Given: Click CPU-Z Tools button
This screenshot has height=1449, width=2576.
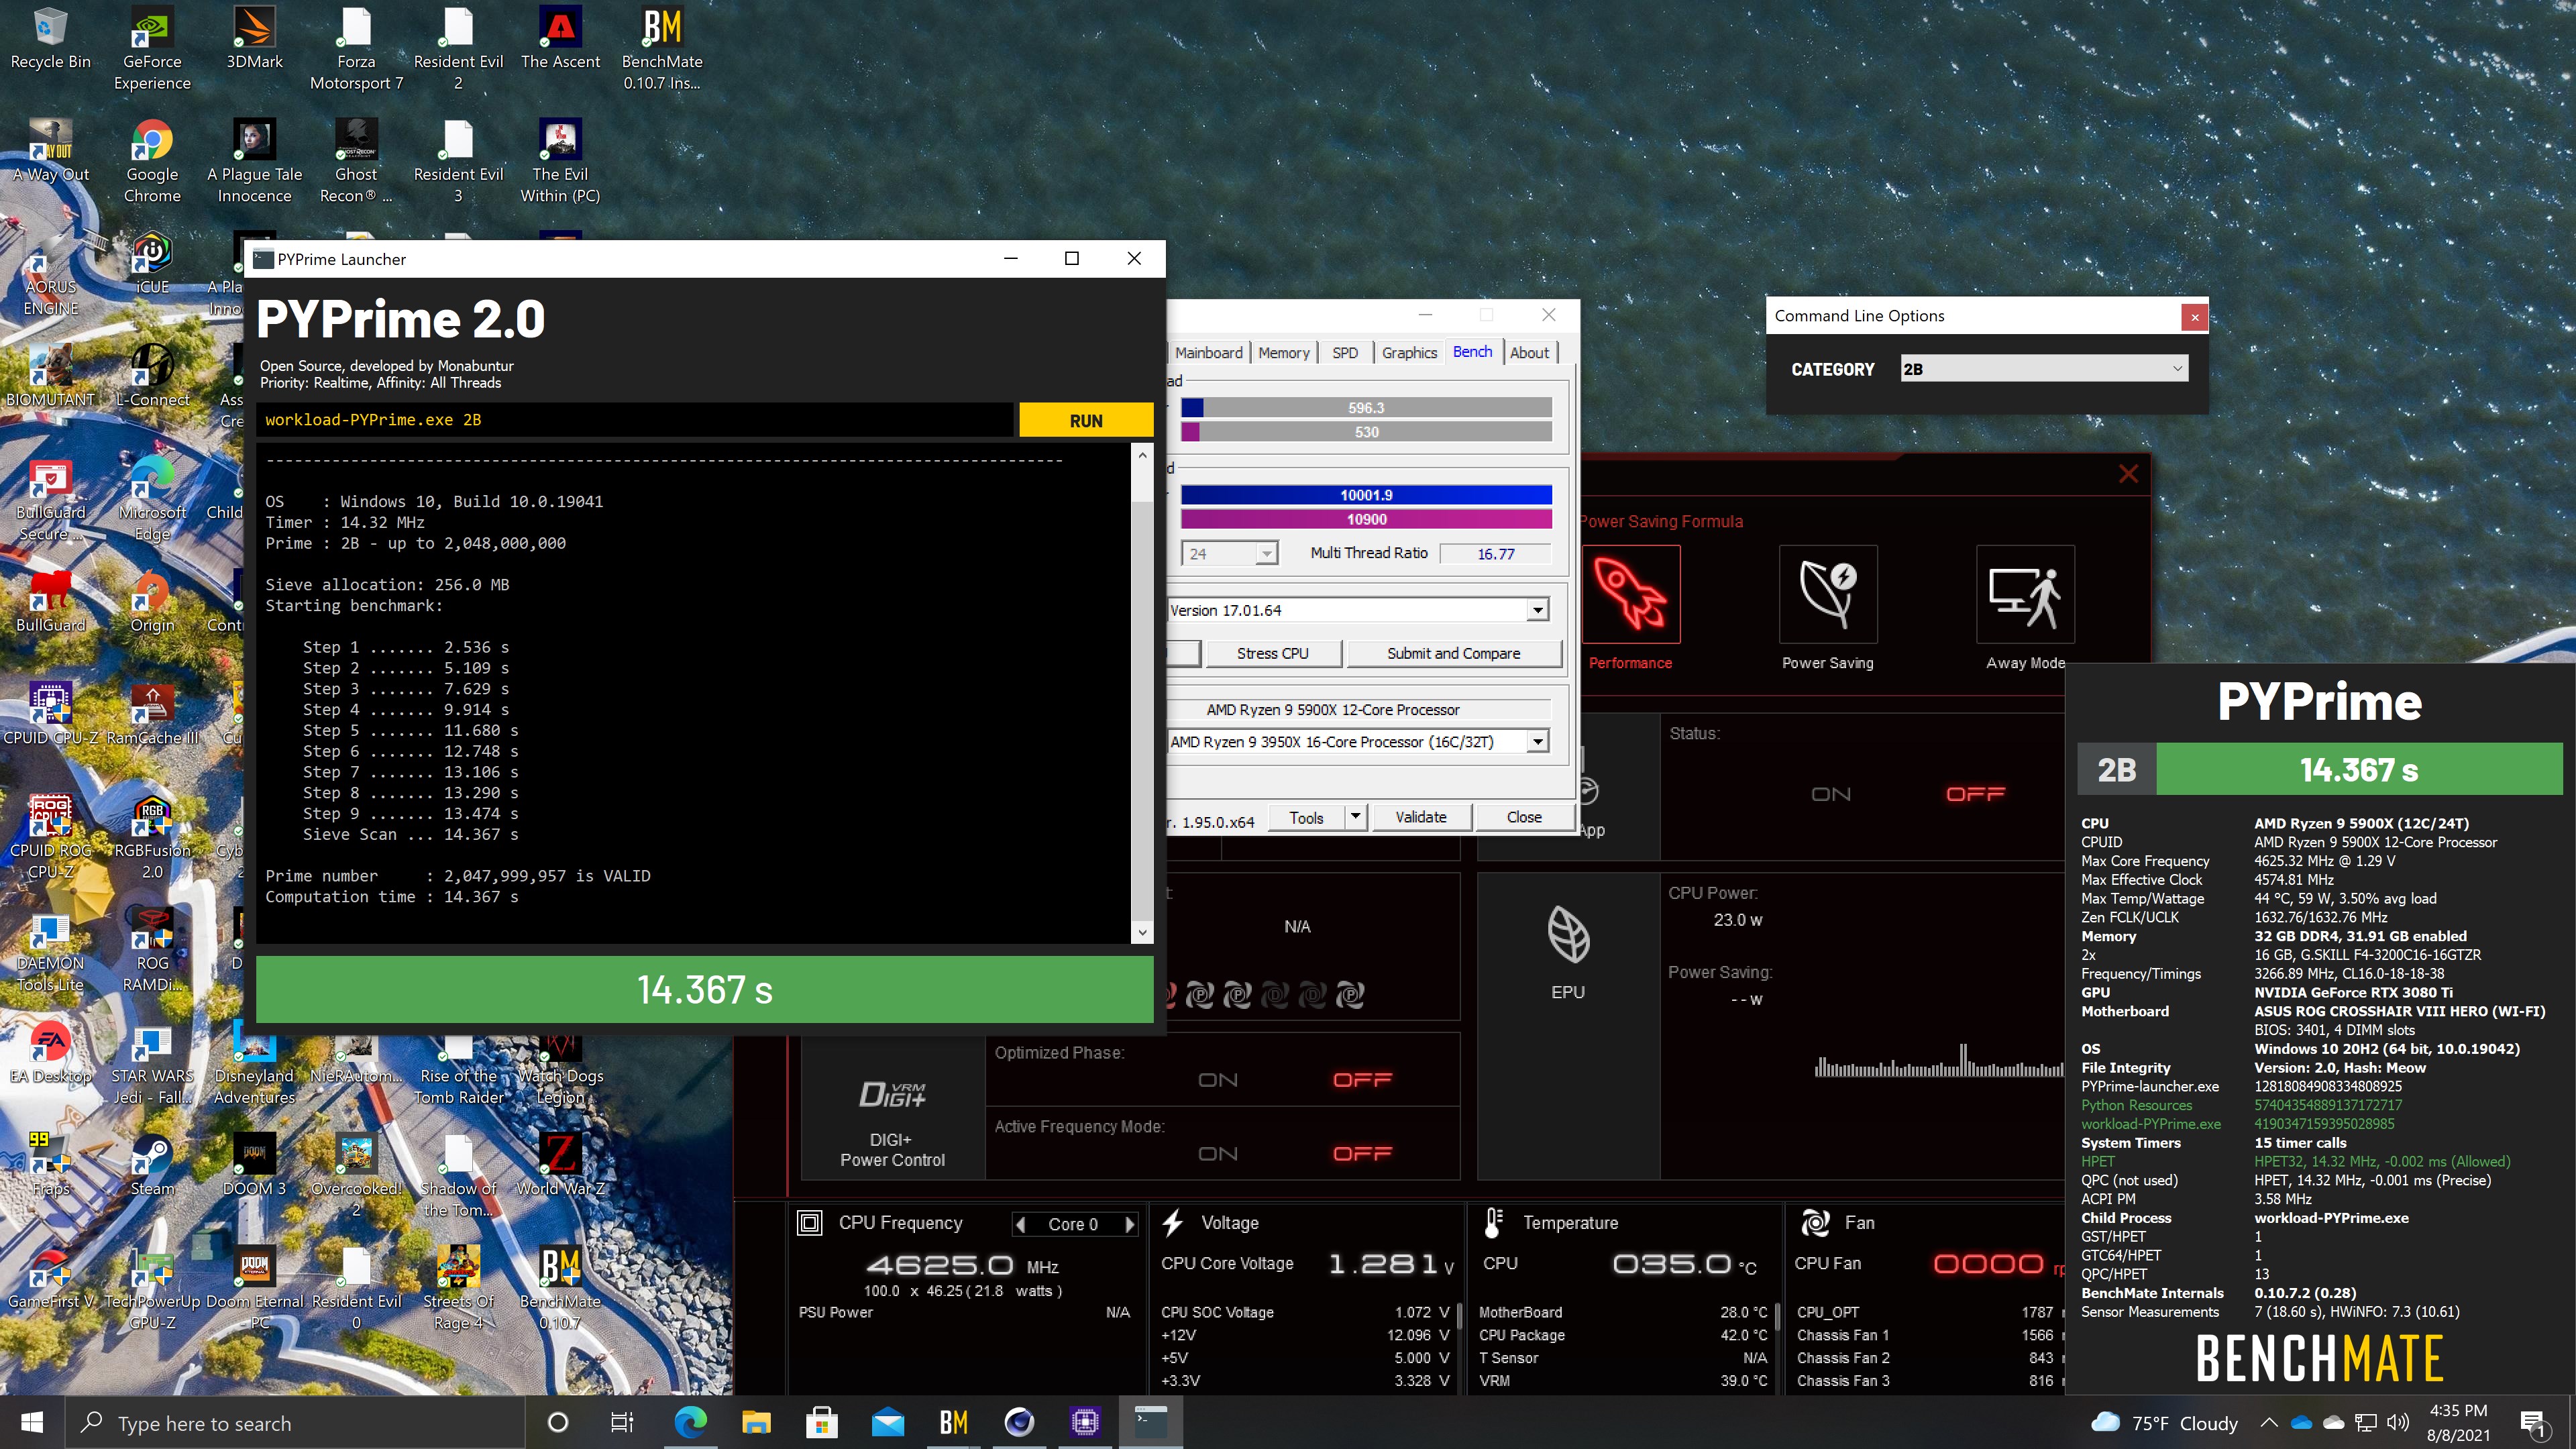Looking at the screenshot, I should pyautogui.click(x=1306, y=817).
